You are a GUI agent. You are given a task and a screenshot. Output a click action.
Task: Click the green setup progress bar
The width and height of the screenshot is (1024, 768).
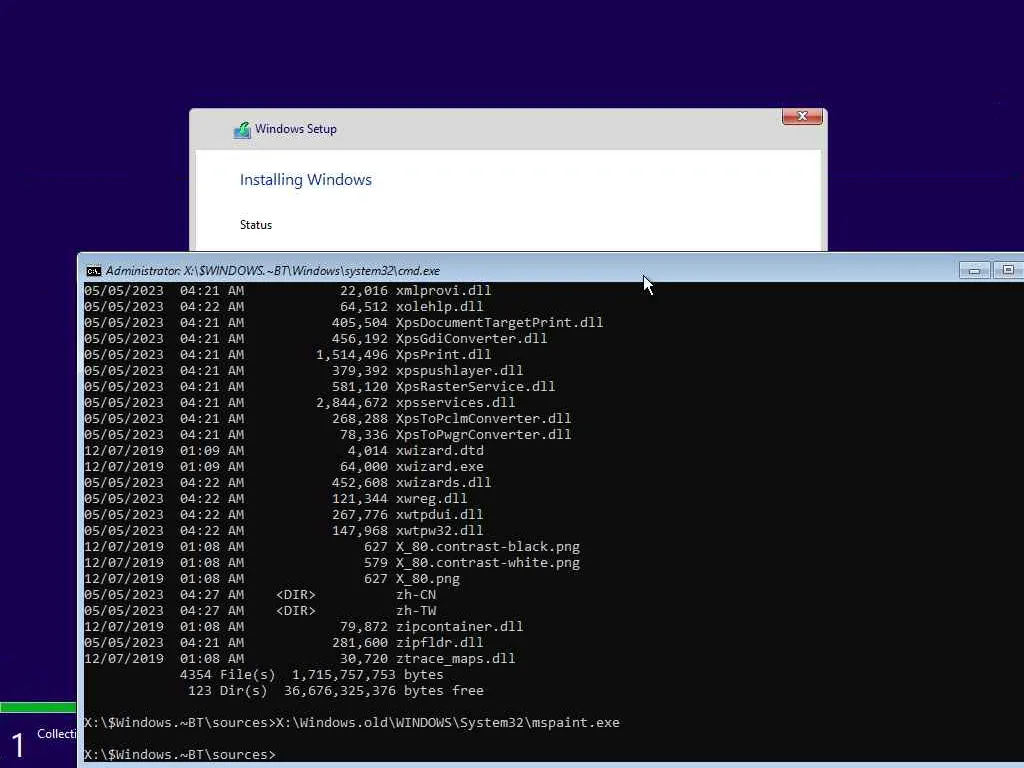(38, 707)
